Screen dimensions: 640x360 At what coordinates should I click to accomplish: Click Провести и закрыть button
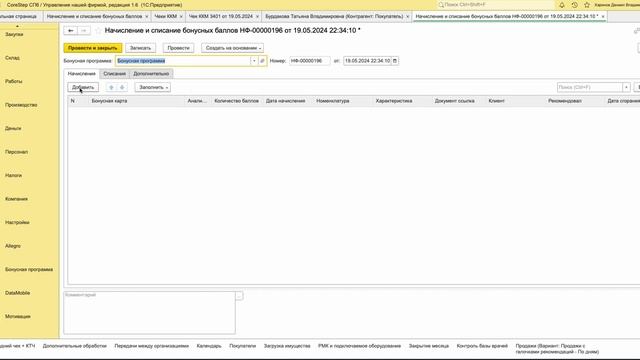(93, 48)
